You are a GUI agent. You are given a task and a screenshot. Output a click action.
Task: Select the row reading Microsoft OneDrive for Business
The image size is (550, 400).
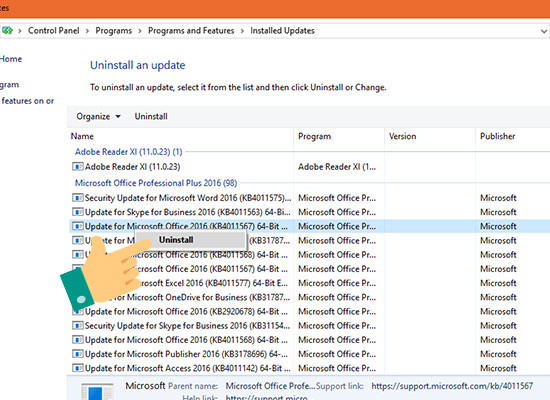(x=309, y=297)
